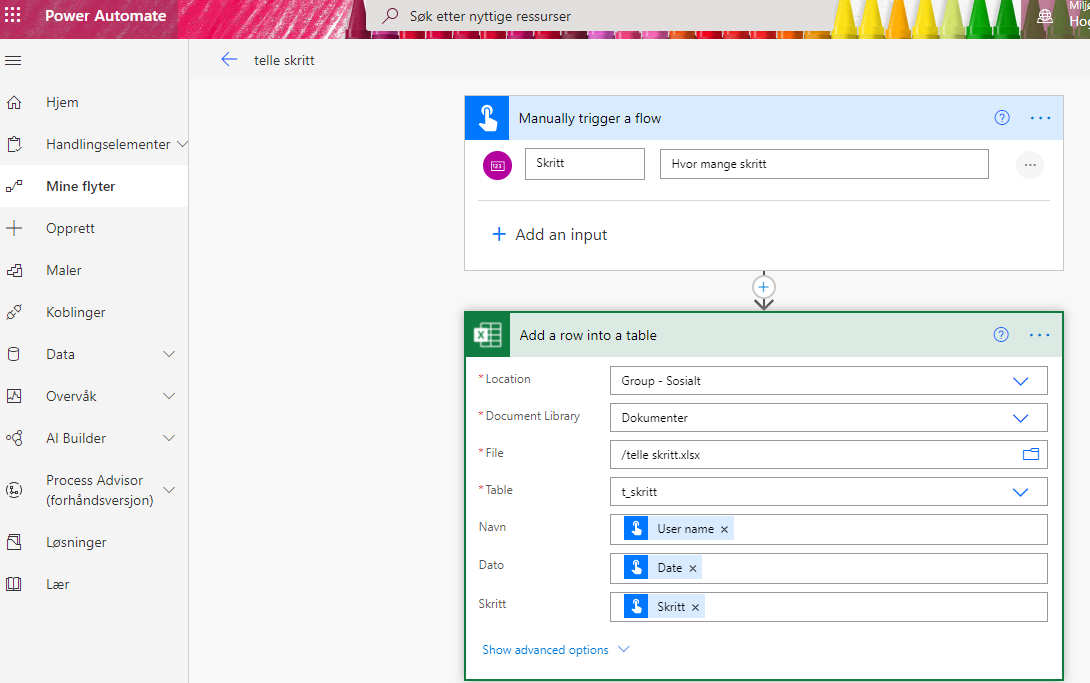This screenshot has height=683, width=1090.
Task: Click the Date dynamic token
Action: (x=662, y=568)
